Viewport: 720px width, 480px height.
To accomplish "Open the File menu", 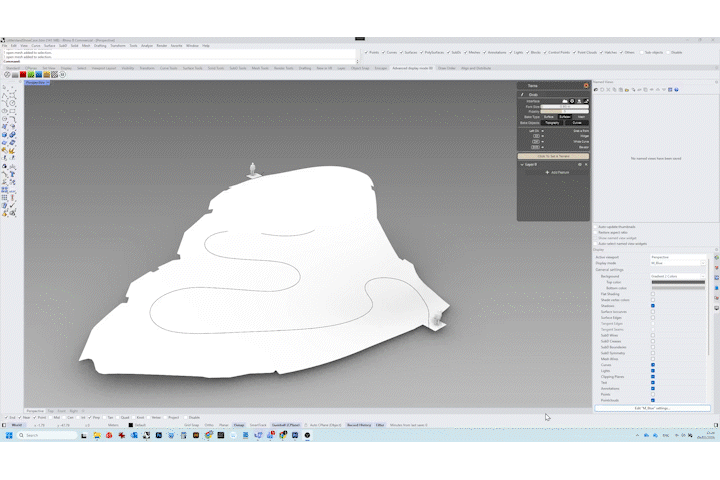I will pos(5,46).
